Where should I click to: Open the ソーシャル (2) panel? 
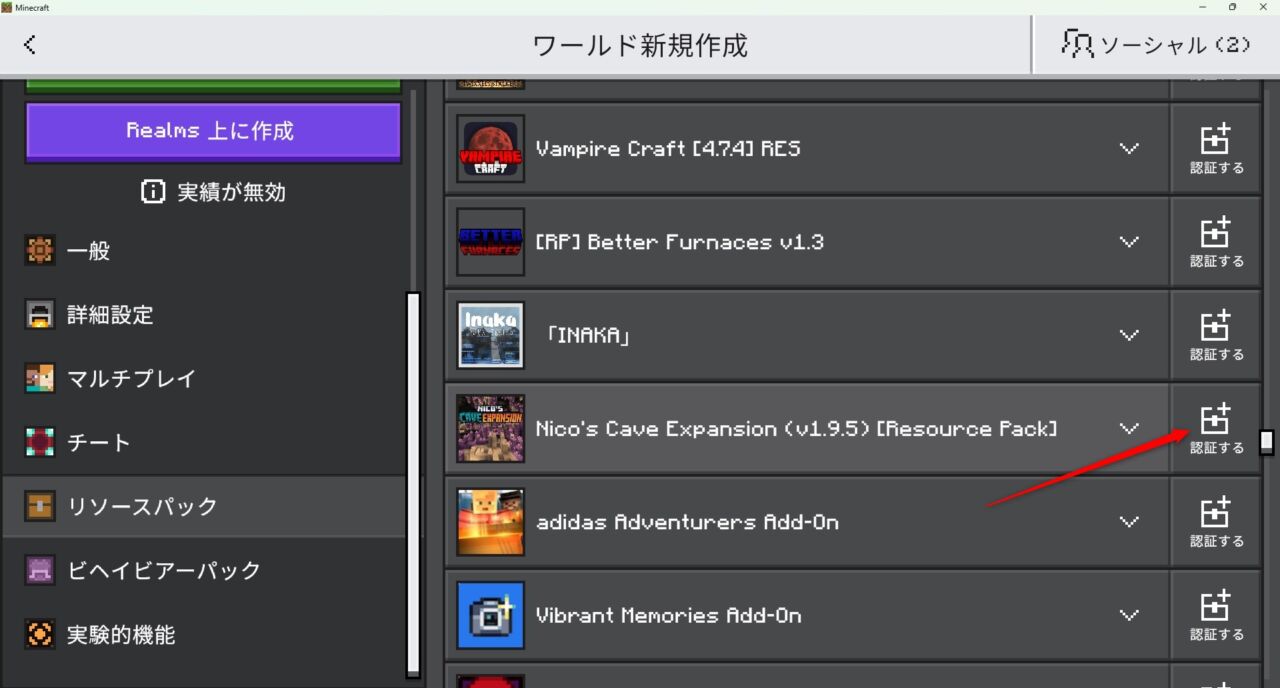pos(1156,45)
